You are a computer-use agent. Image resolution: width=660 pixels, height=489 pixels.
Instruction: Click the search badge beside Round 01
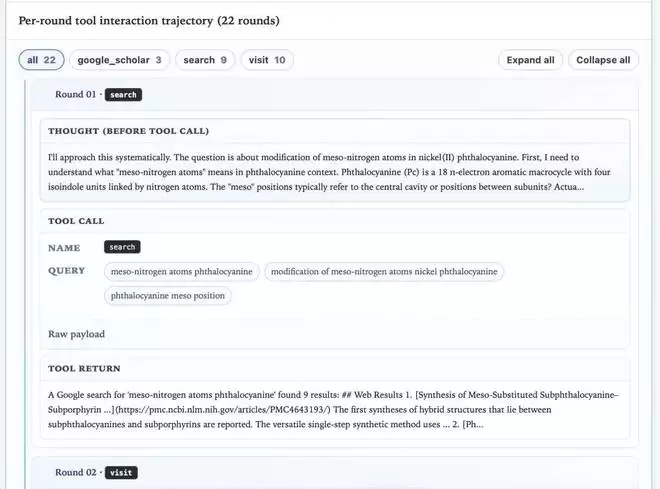point(123,95)
